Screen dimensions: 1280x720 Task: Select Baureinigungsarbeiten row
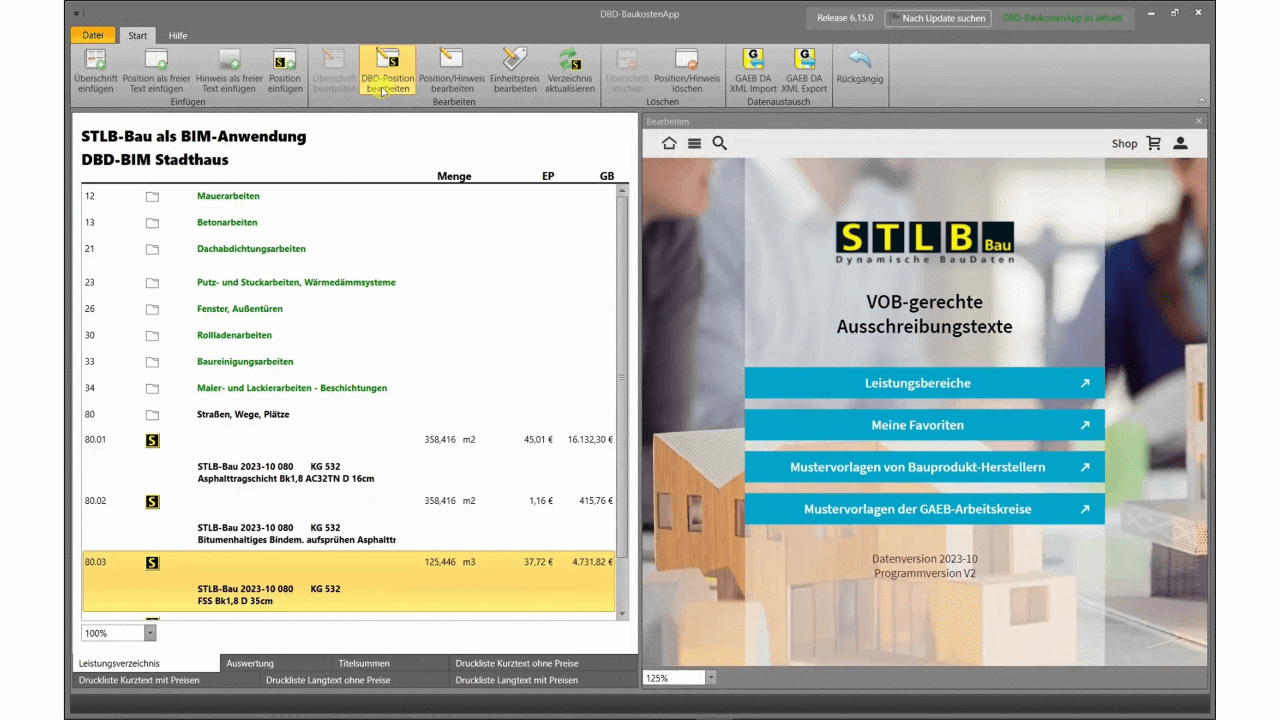click(x=349, y=361)
